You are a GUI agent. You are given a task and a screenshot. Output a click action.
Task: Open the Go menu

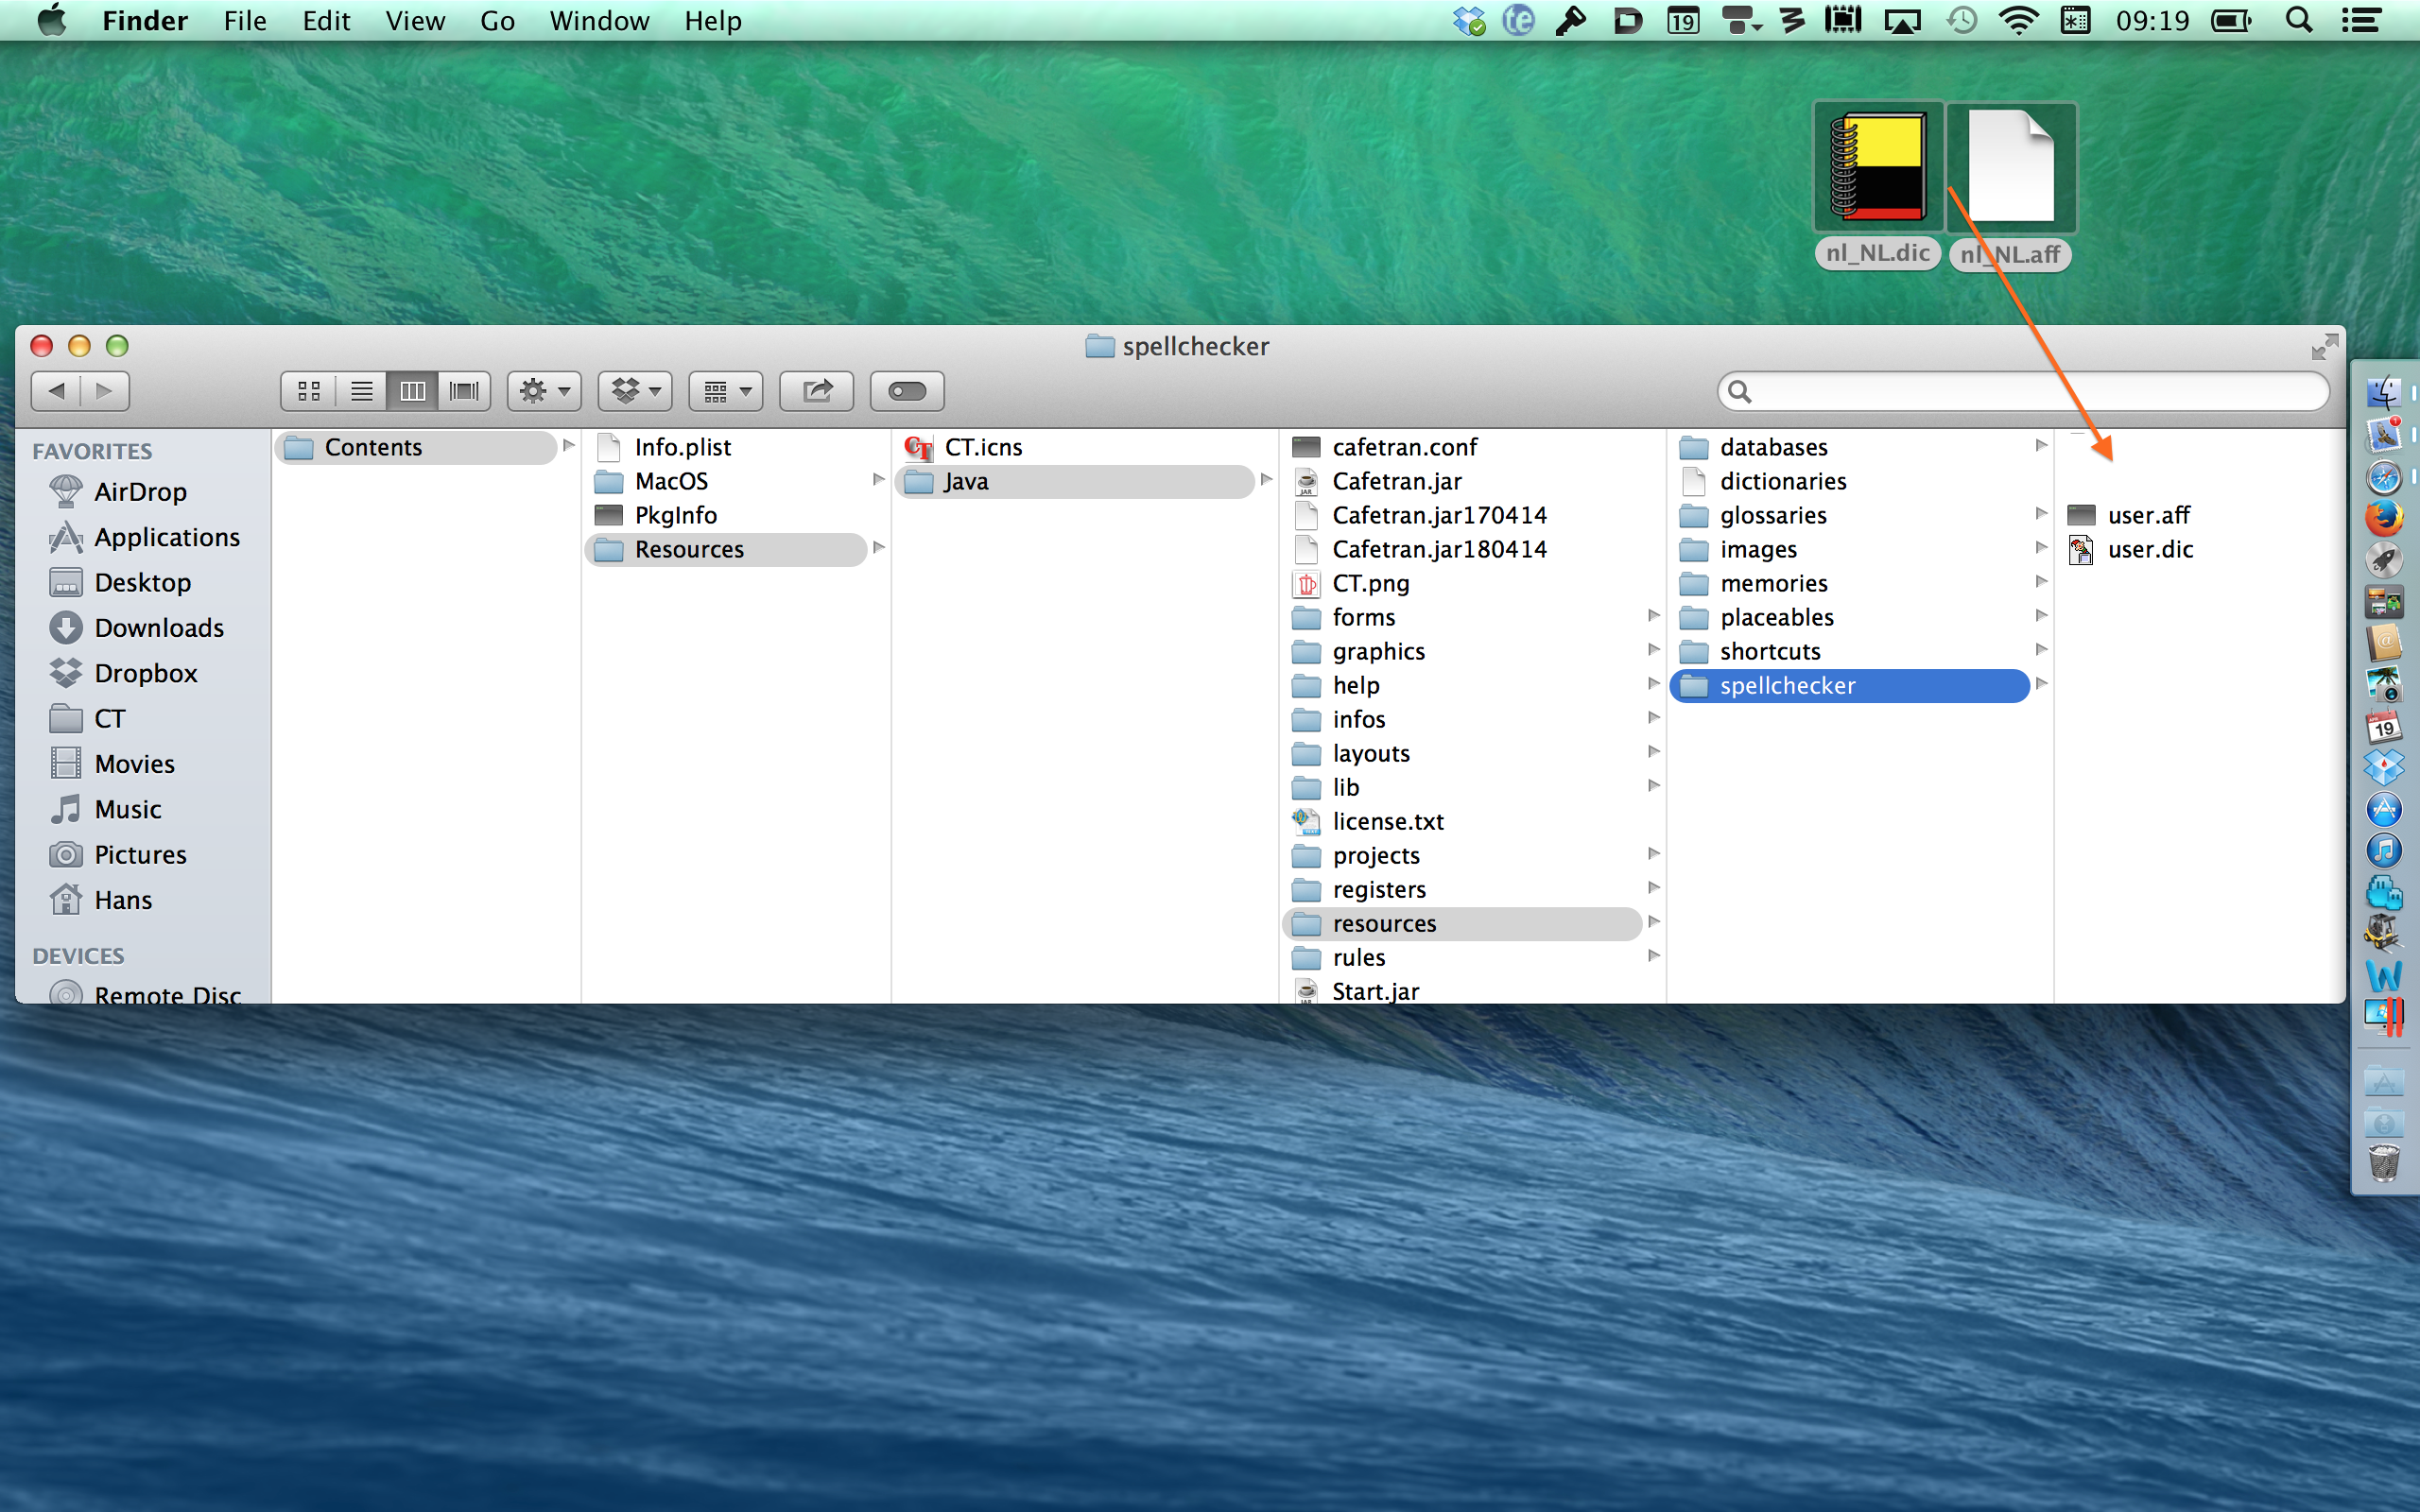point(497,21)
